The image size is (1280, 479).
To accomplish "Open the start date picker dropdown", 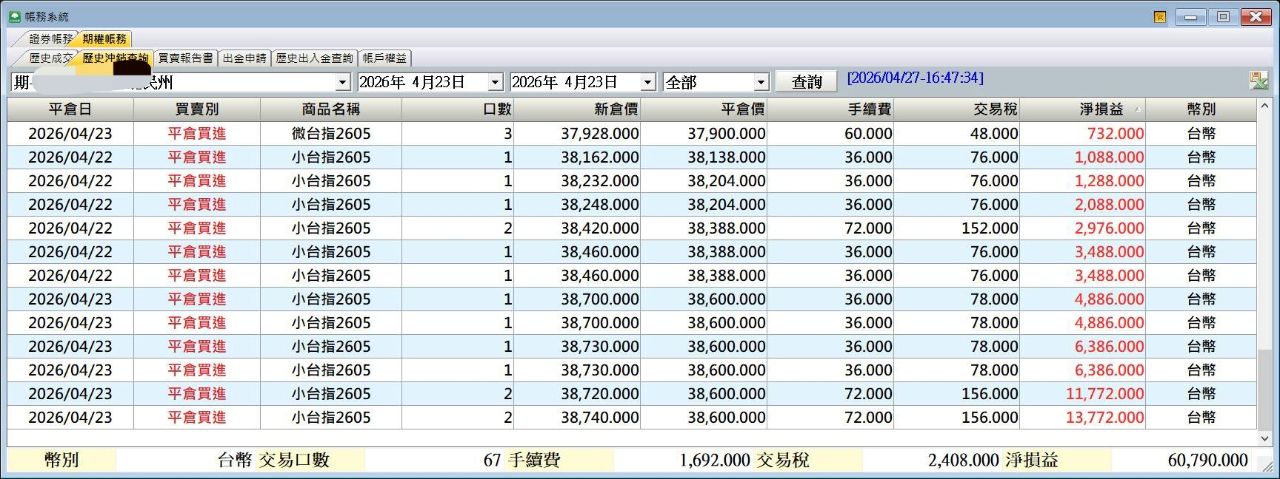I will click(x=495, y=82).
